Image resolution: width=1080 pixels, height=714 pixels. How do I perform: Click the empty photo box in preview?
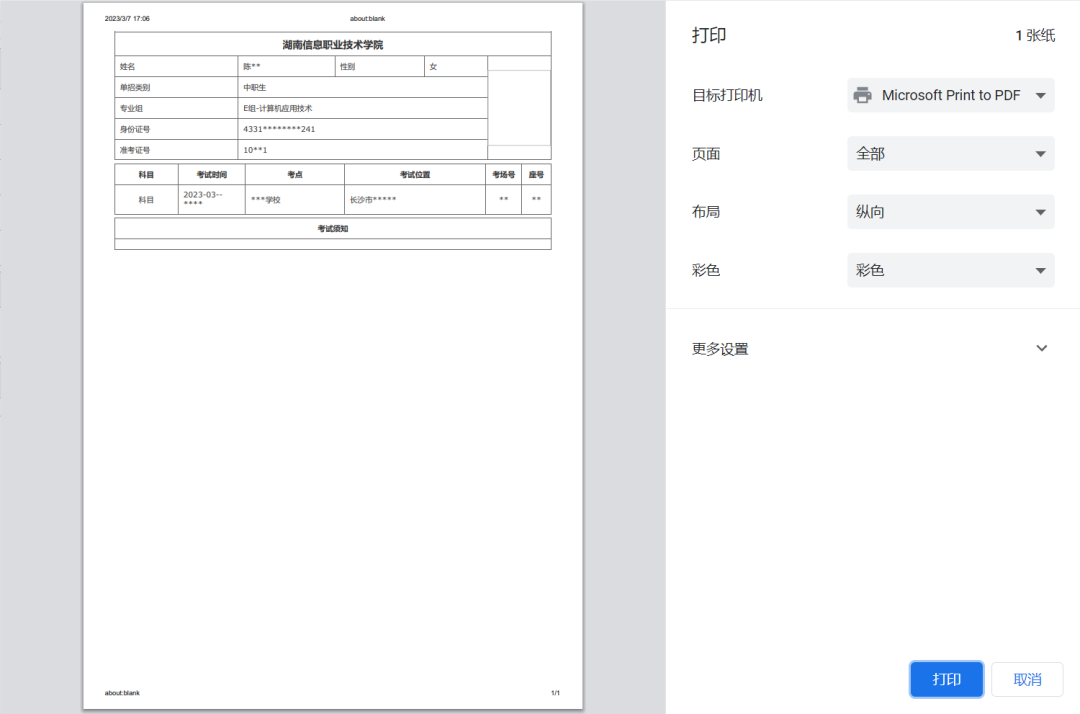[x=519, y=108]
